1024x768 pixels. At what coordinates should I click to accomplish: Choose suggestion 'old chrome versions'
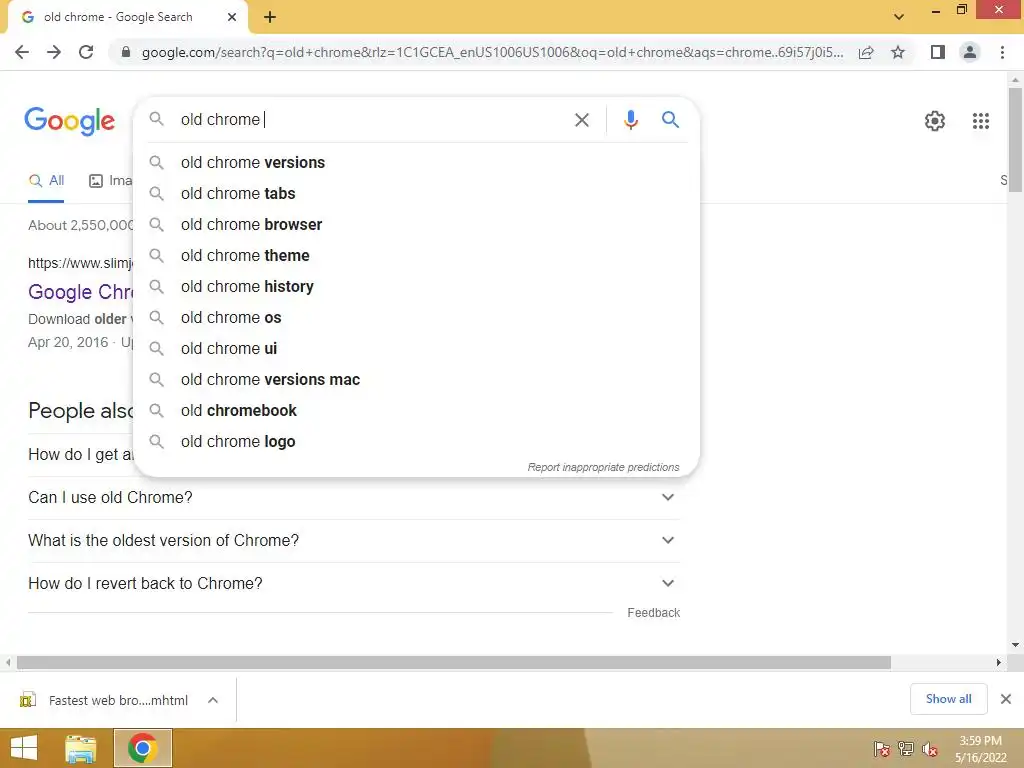coord(416,163)
